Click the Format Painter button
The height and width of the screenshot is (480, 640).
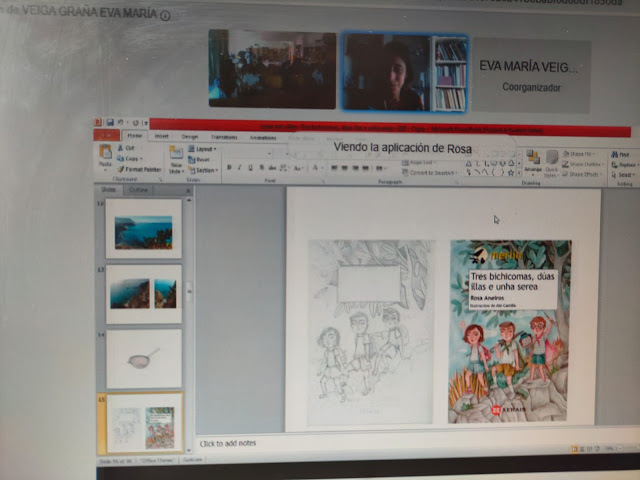tap(139, 169)
